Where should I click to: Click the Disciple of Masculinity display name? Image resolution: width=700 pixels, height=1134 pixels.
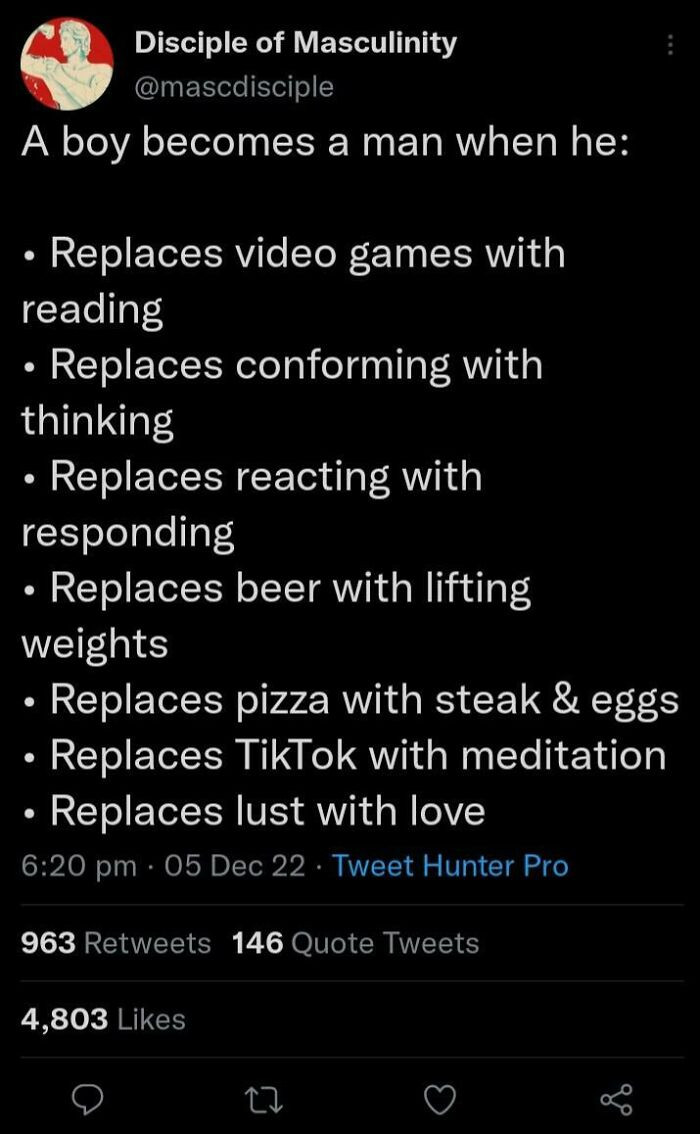pos(295,42)
